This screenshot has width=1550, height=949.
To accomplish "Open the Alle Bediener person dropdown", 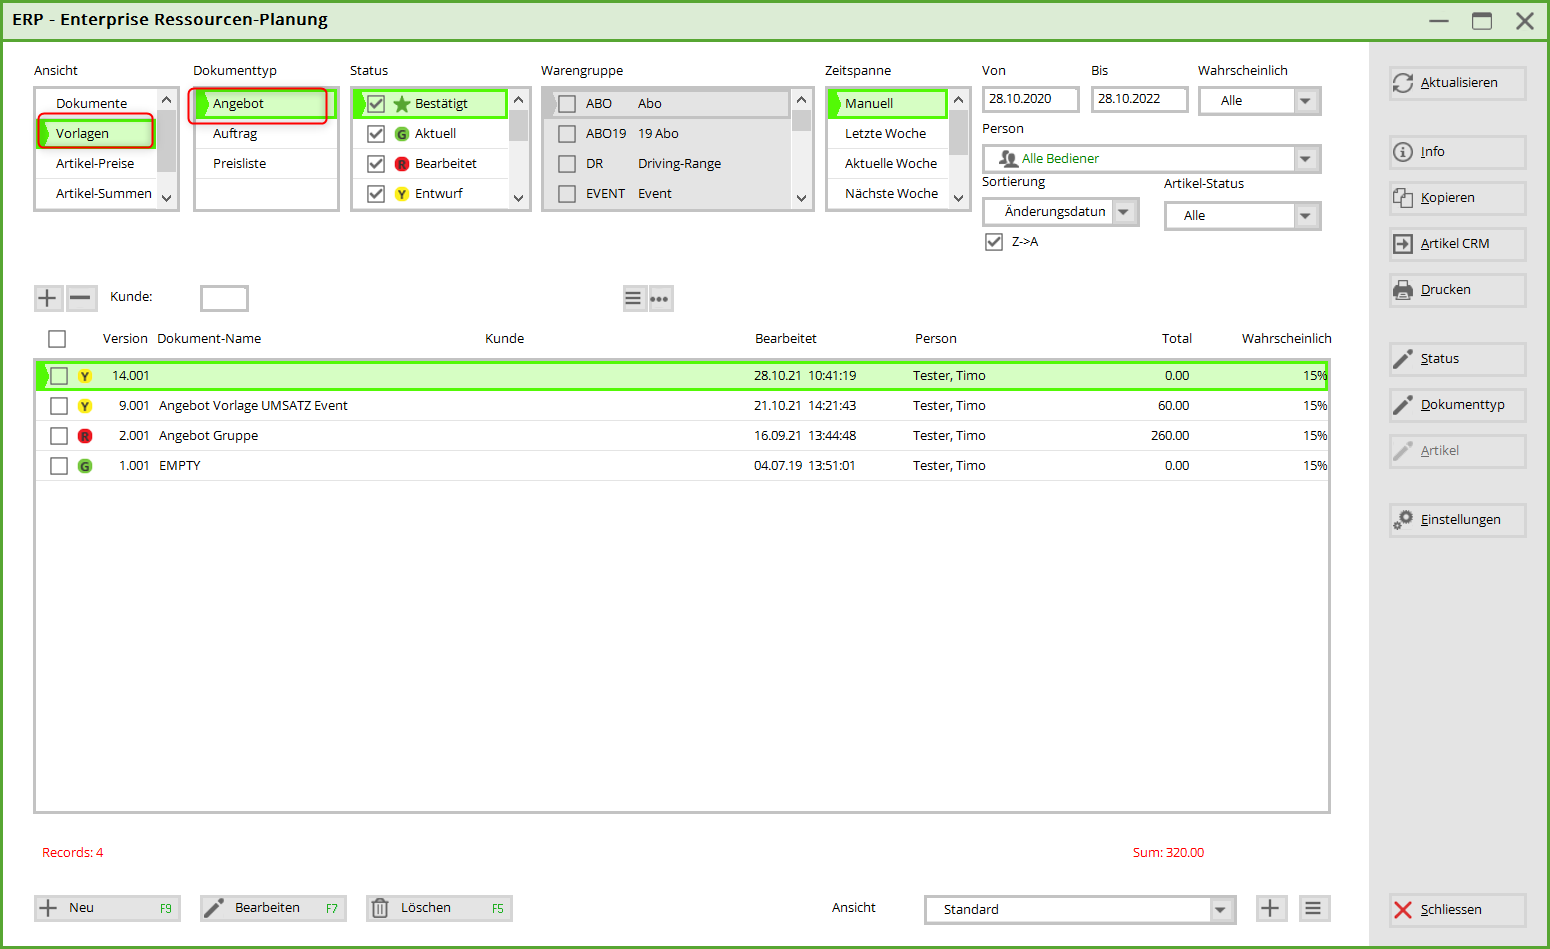I will tap(1305, 159).
